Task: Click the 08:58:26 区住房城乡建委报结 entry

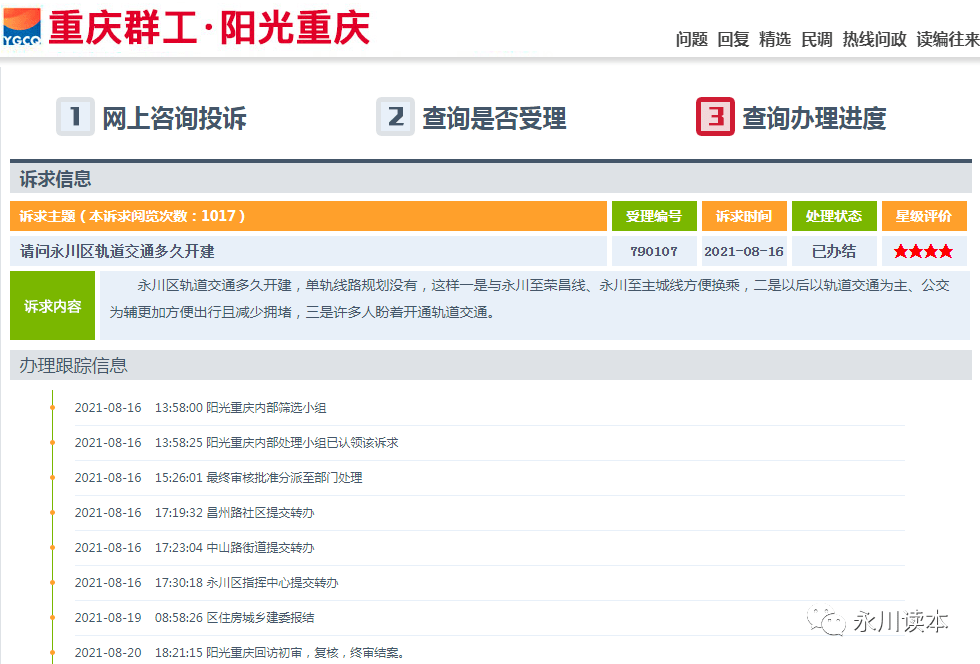Action: 194,618
